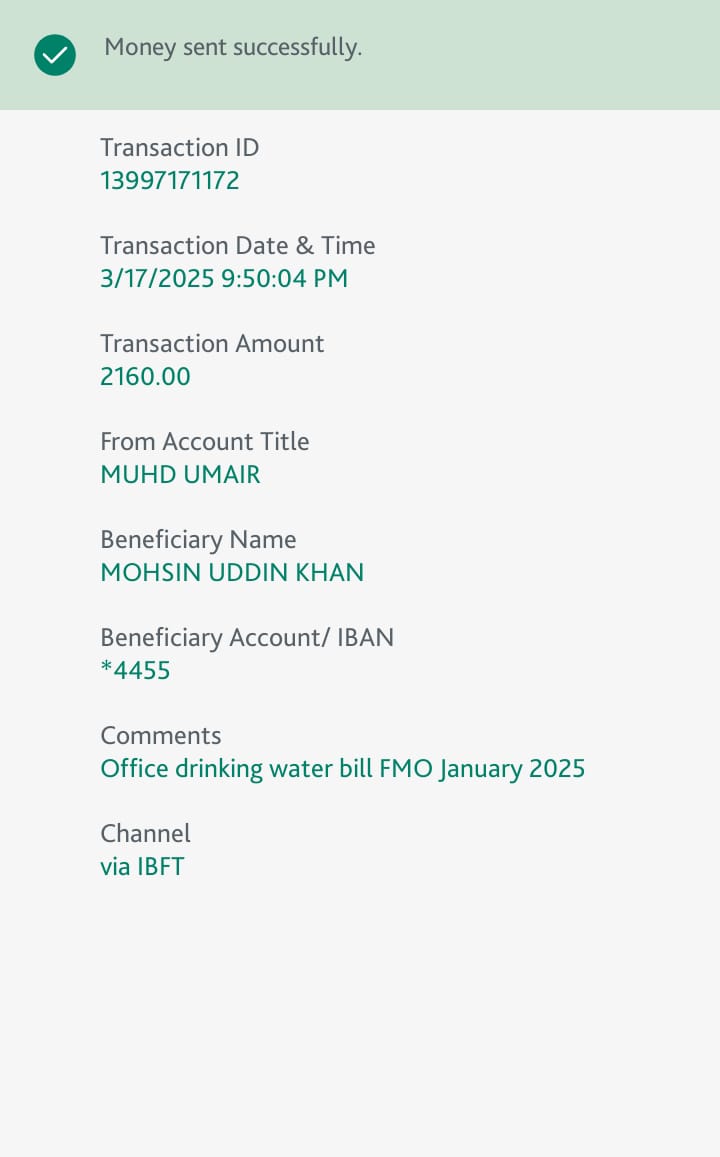Screen dimensions: 720x1157
Task: Select masked account number *4455
Action: click(136, 671)
